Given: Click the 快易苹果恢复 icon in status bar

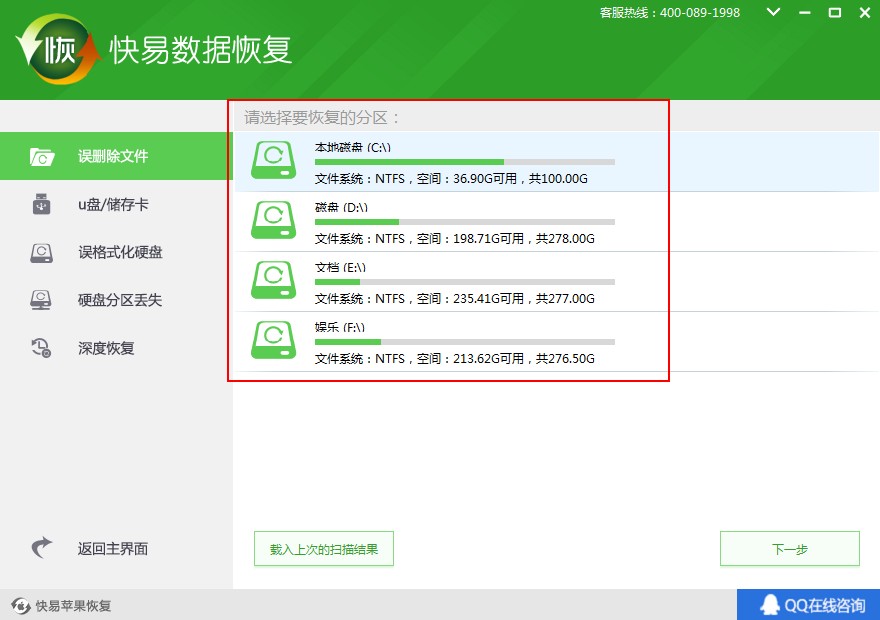Looking at the screenshot, I should click(20, 606).
